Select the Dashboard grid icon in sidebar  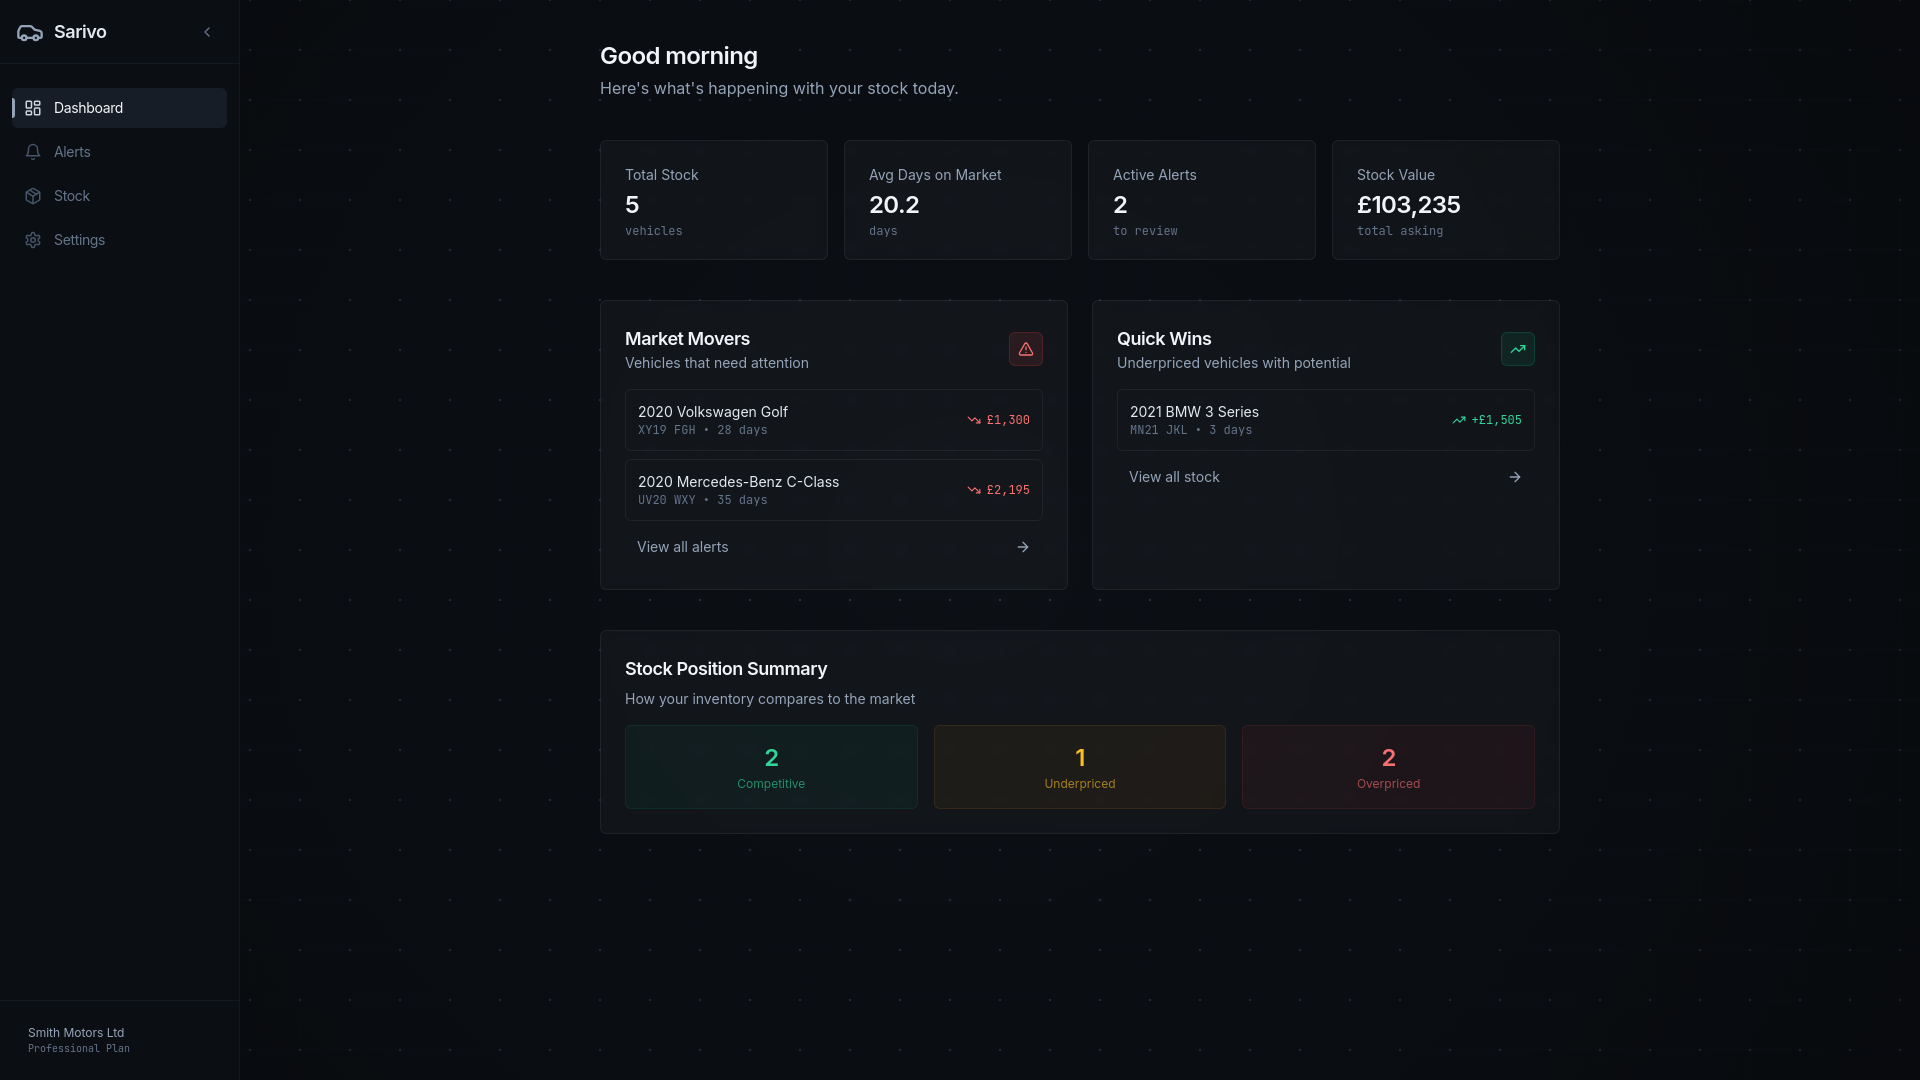point(33,108)
